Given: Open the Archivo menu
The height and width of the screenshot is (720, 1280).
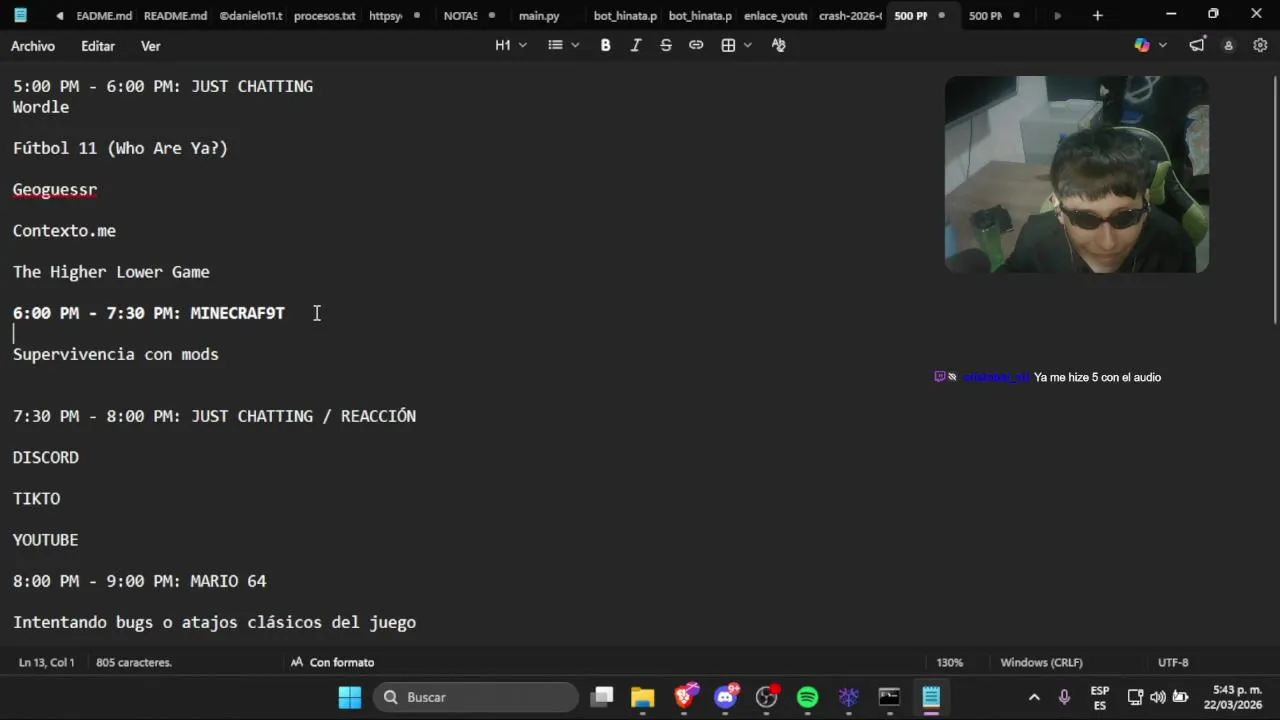Looking at the screenshot, I should (33, 46).
